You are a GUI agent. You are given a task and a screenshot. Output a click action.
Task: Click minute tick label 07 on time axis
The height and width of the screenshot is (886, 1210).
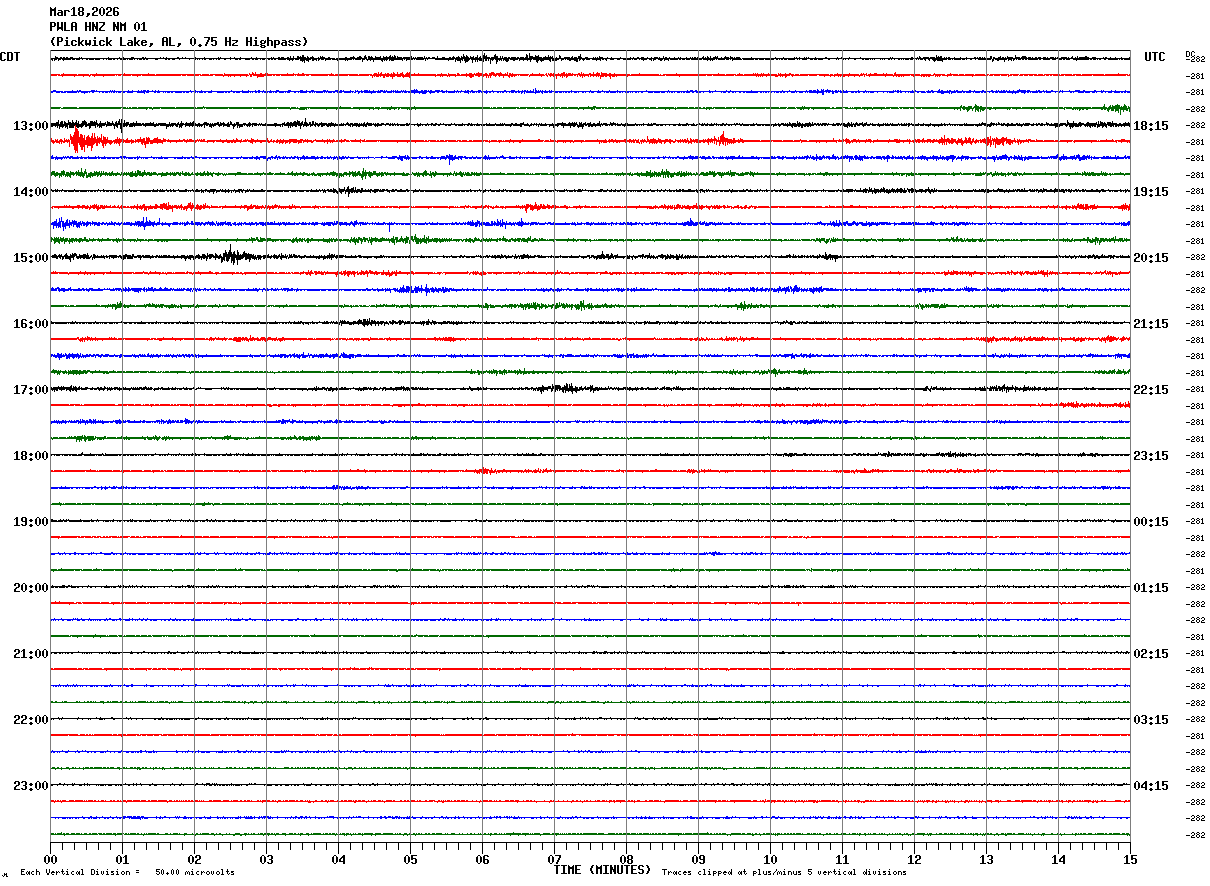(555, 859)
